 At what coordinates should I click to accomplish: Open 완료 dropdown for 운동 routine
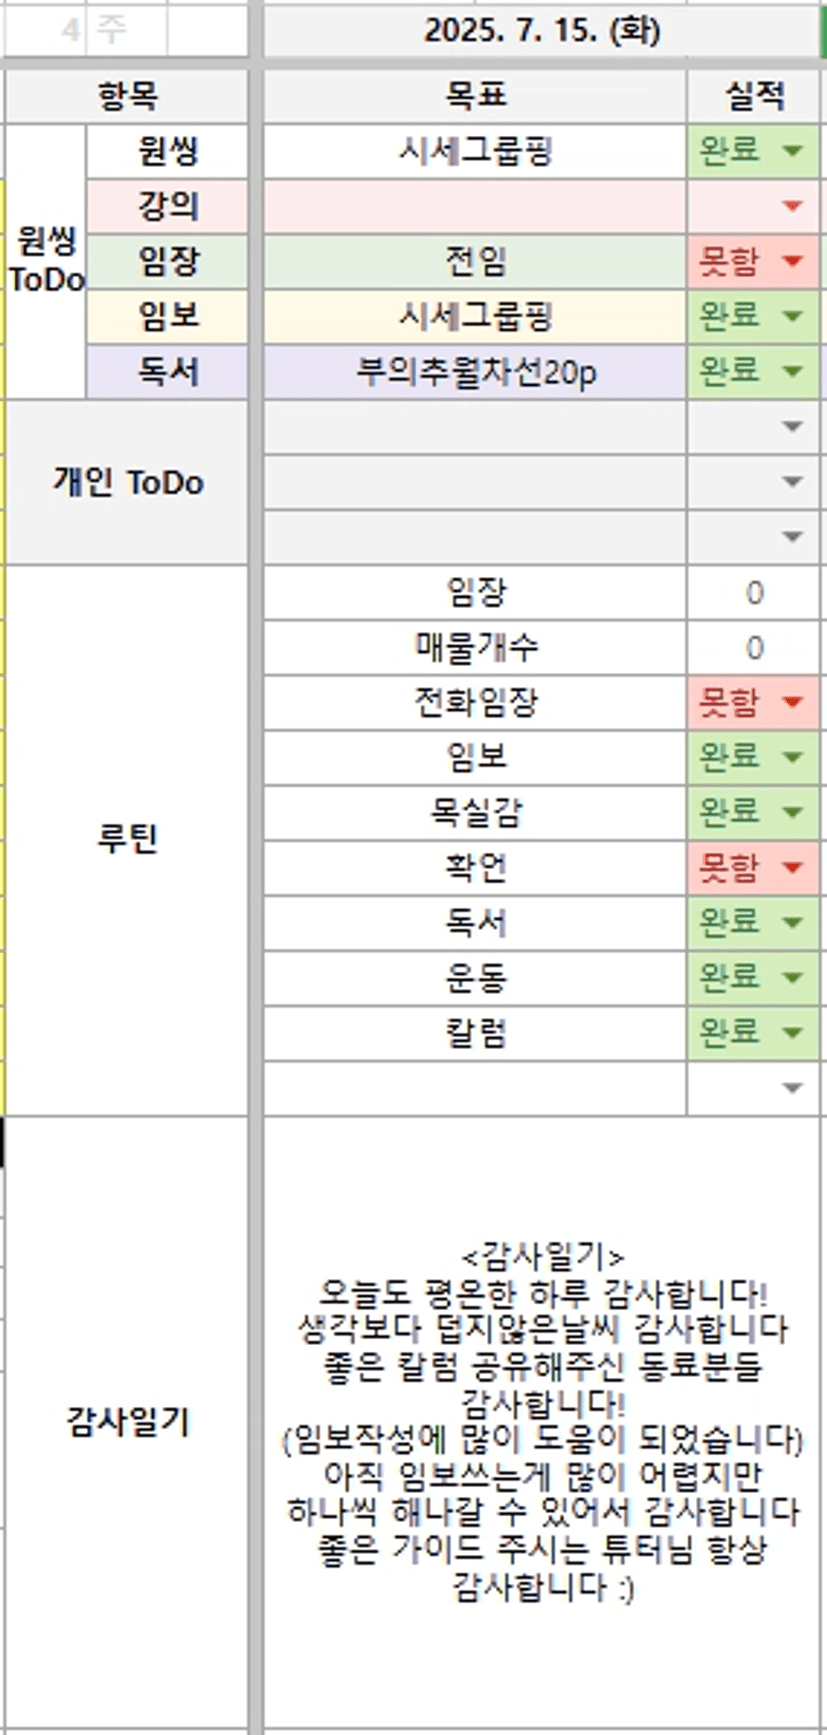(x=792, y=976)
